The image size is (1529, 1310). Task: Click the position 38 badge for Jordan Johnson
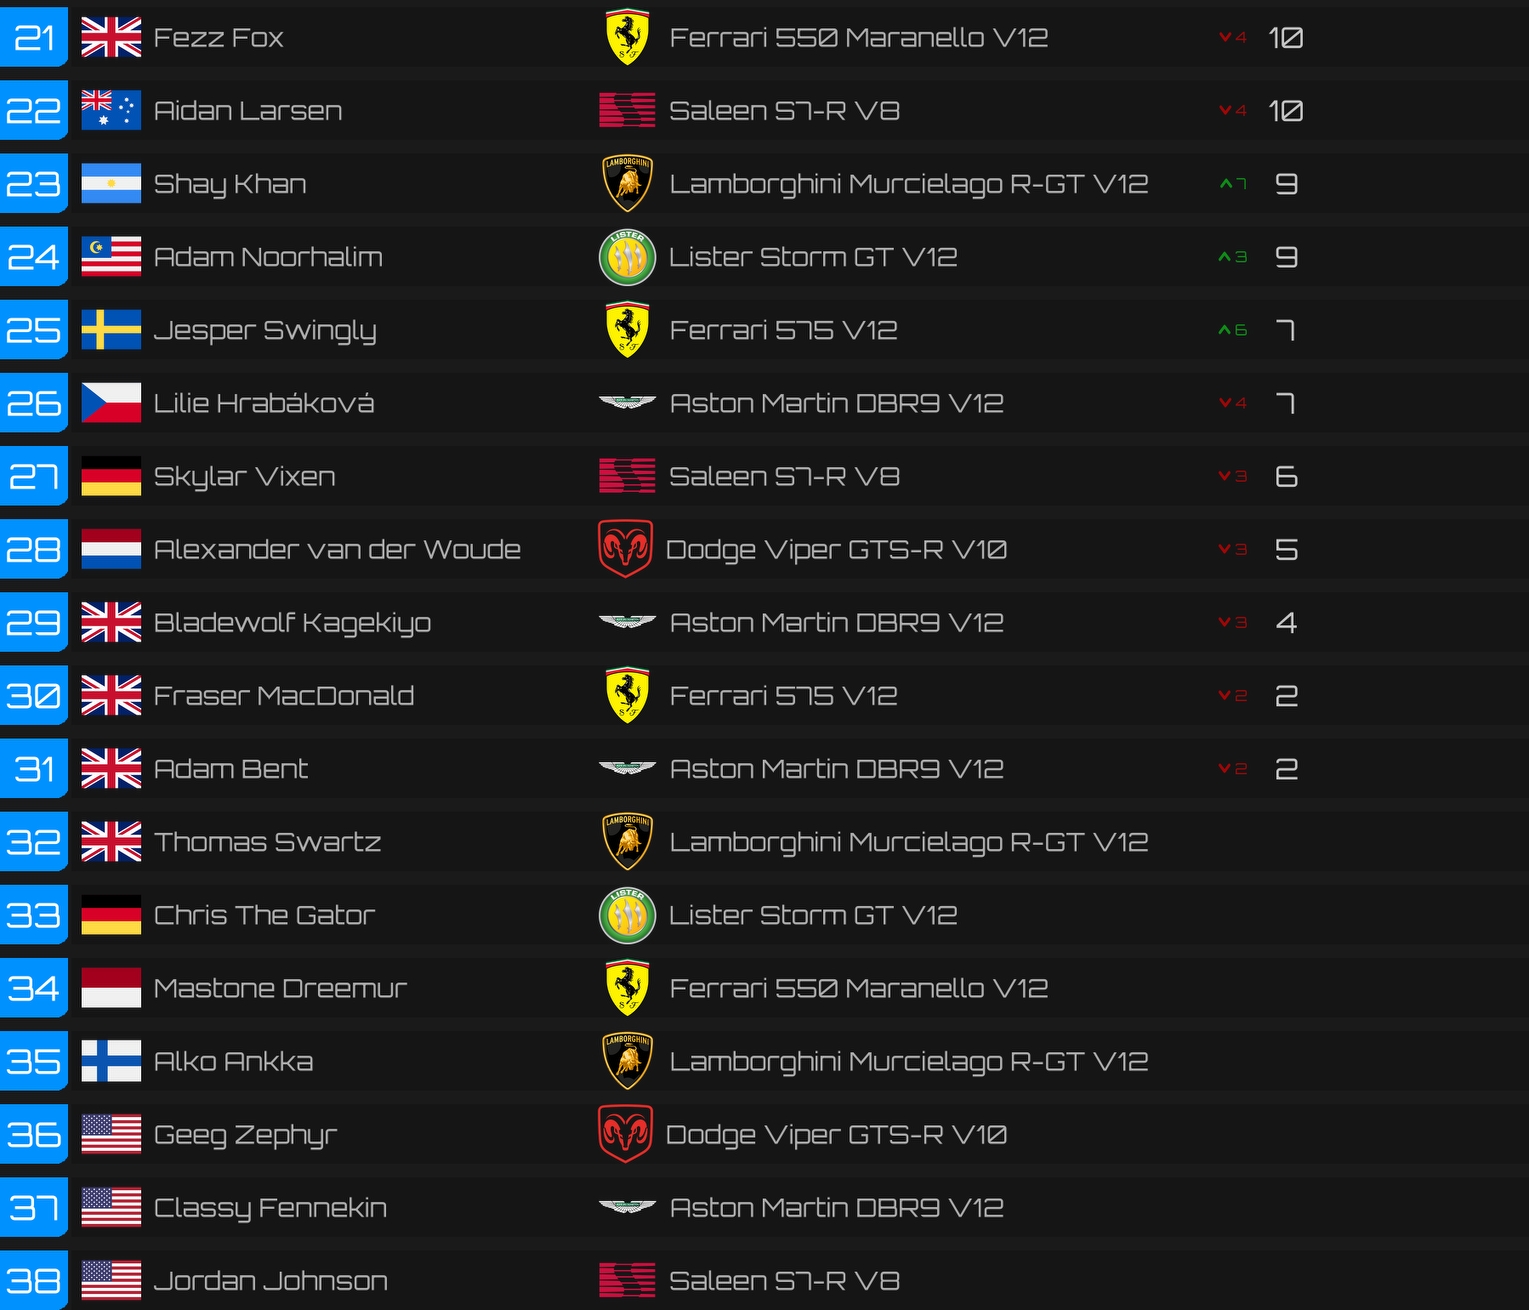pyautogui.click(x=34, y=1281)
